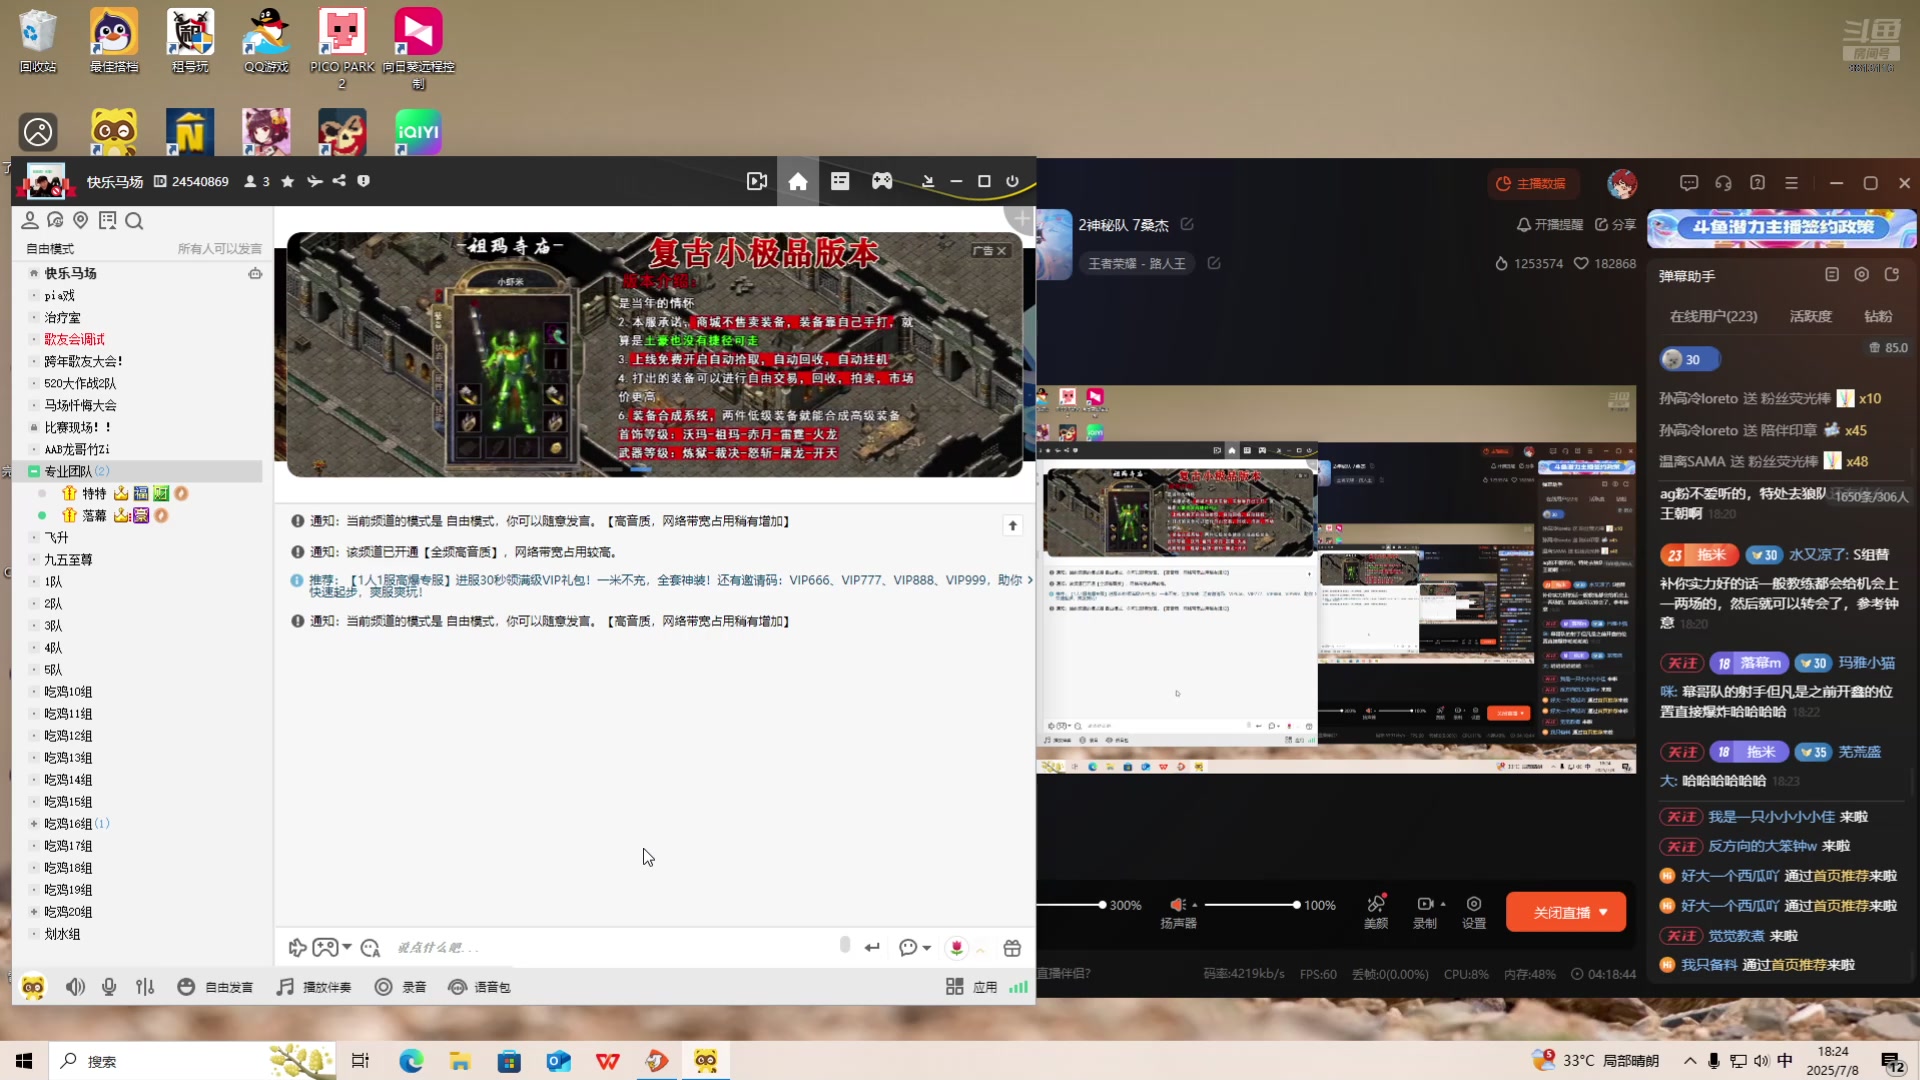Open Windows Start menu
This screenshot has height=1080, width=1920.
pyautogui.click(x=24, y=1061)
